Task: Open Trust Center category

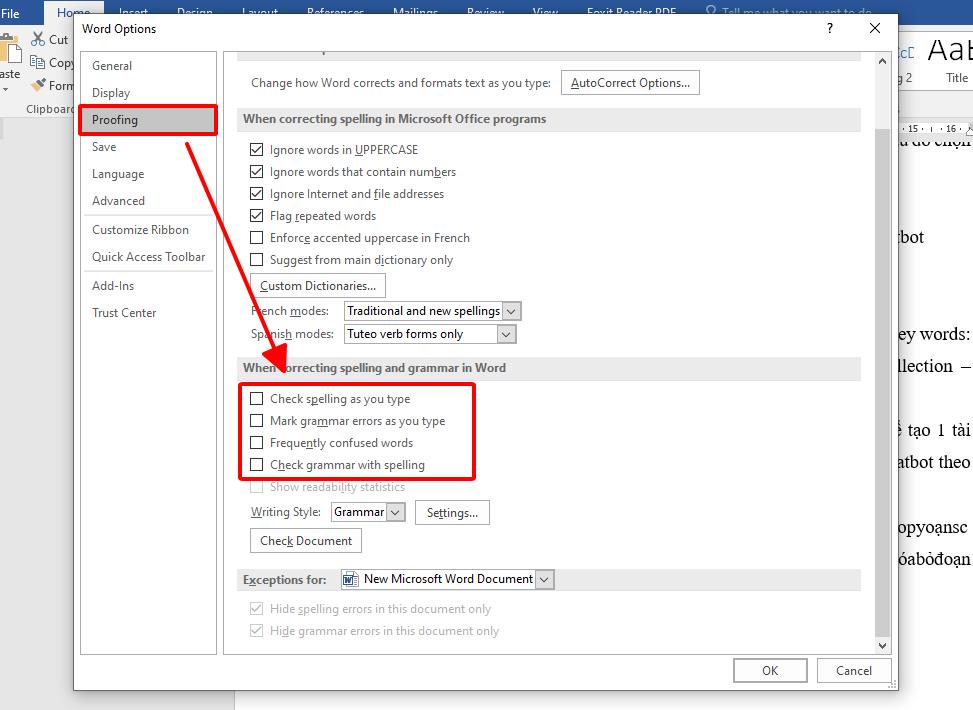Action: click(148, 313)
